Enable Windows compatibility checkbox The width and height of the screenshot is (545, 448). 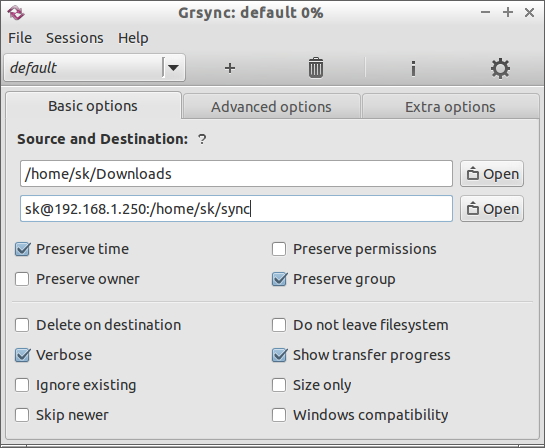pyautogui.click(x=279, y=415)
